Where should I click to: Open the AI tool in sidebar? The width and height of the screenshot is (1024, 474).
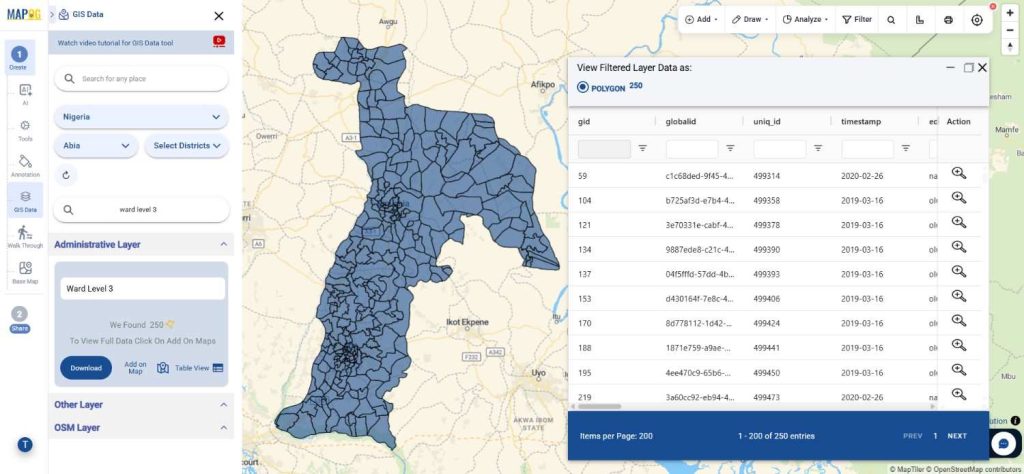(25, 93)
